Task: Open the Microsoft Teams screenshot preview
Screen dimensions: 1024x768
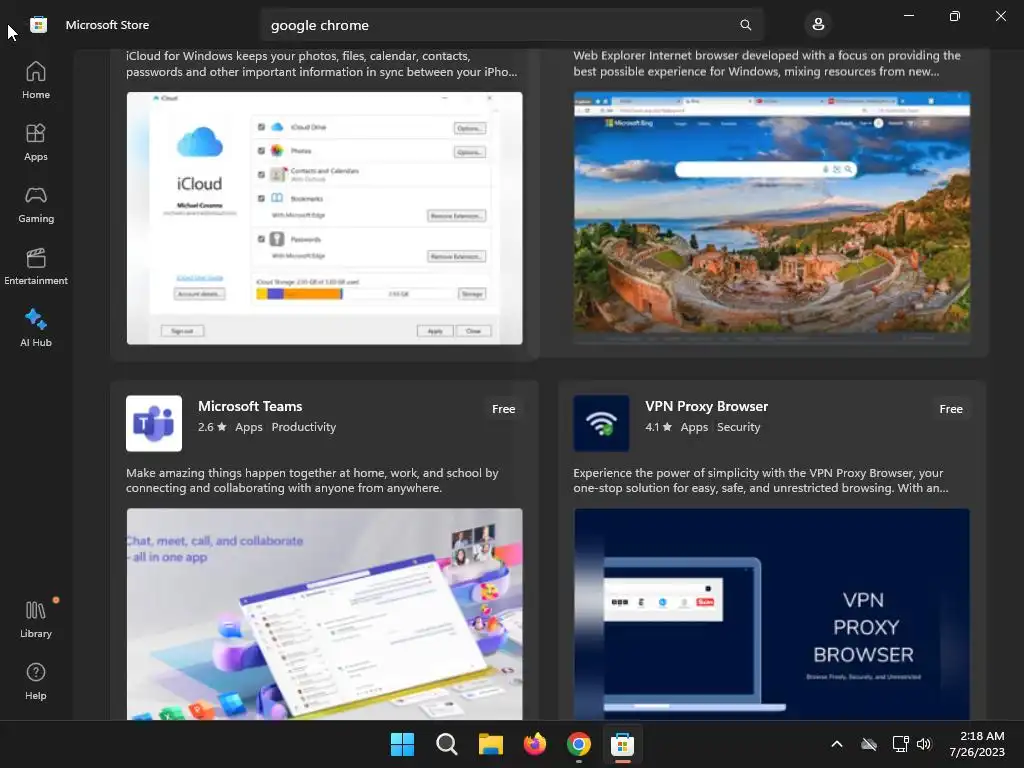Action: click(325, 614)
